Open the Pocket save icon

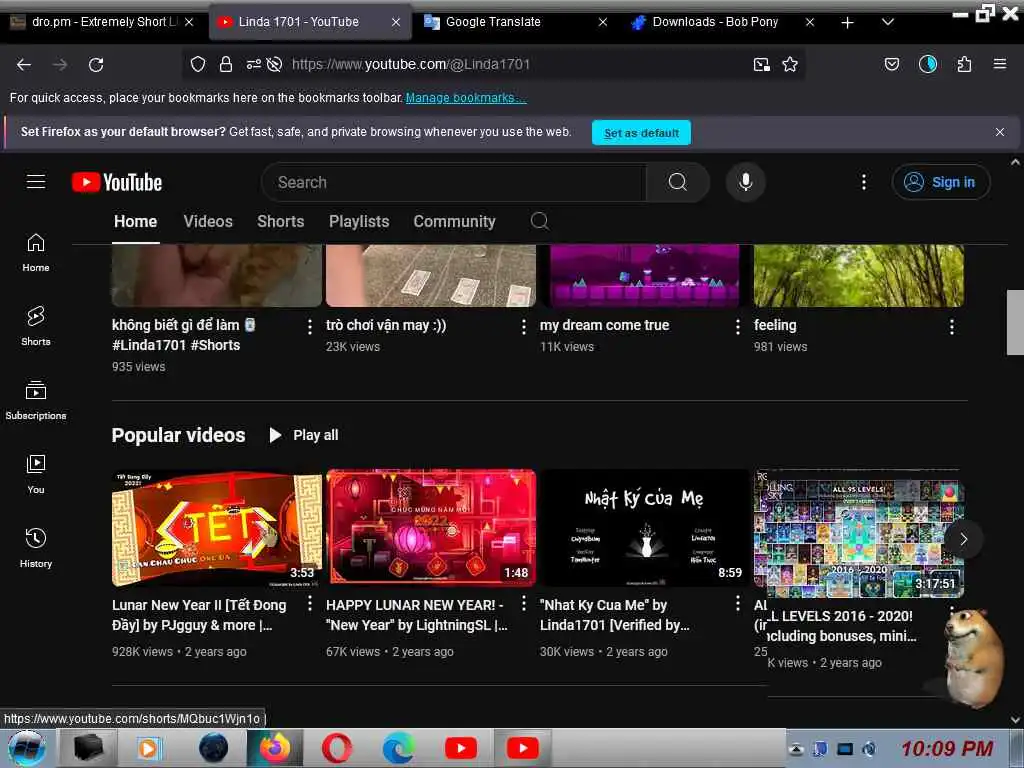coord(892,64)
